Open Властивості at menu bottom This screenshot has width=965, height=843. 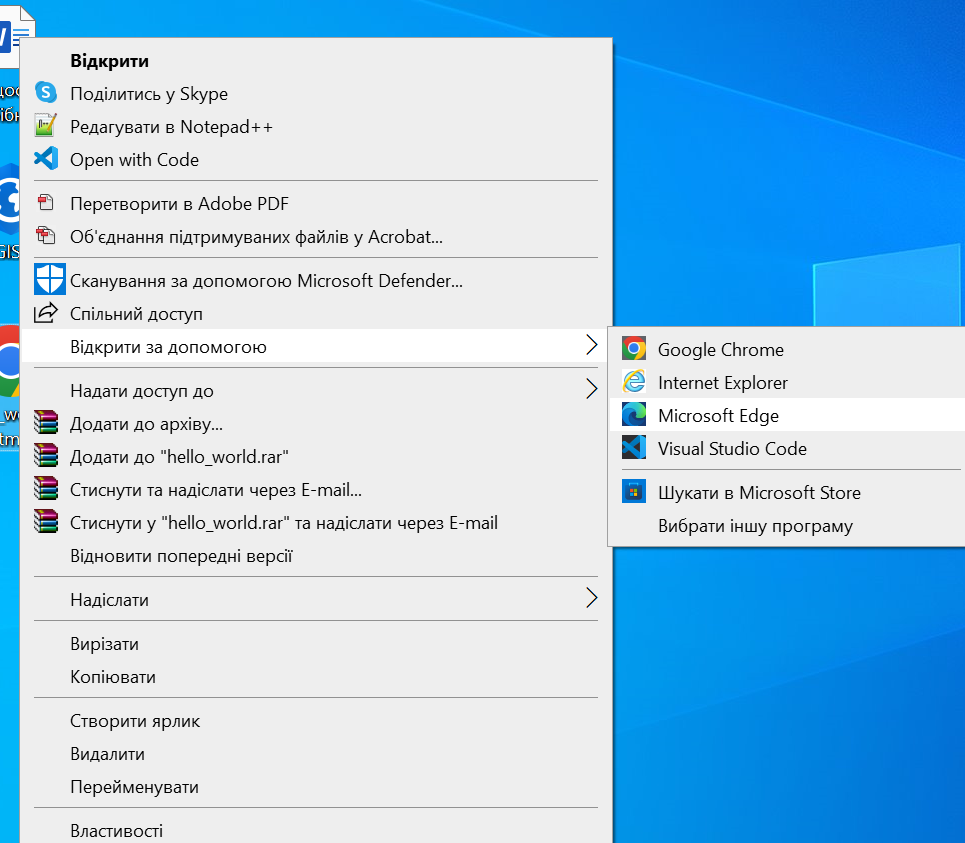click(317, 830)
